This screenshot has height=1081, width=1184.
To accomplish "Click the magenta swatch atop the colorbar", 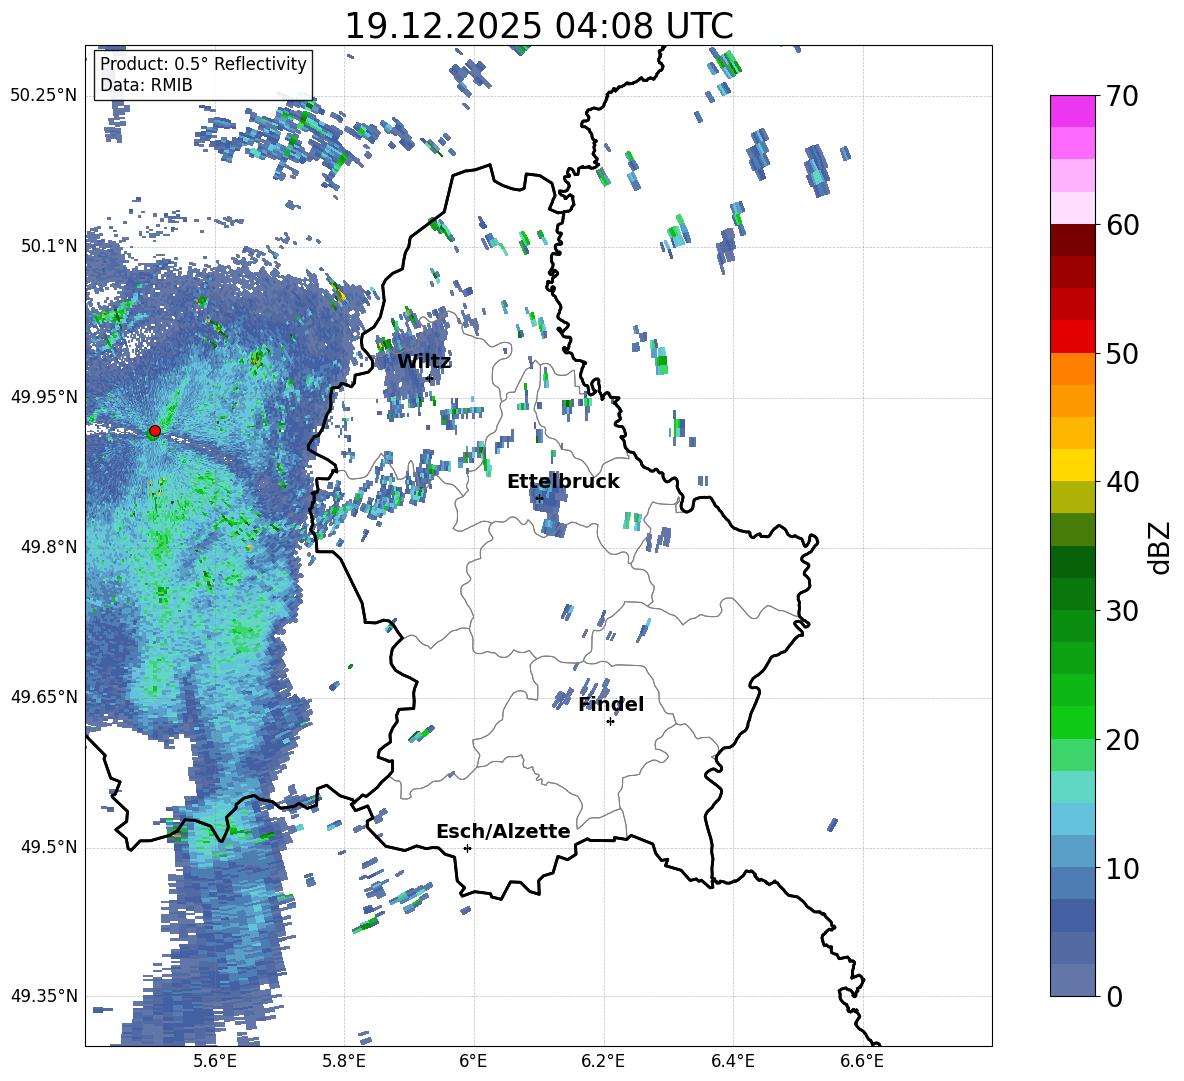I will (x=1072, y=111).
